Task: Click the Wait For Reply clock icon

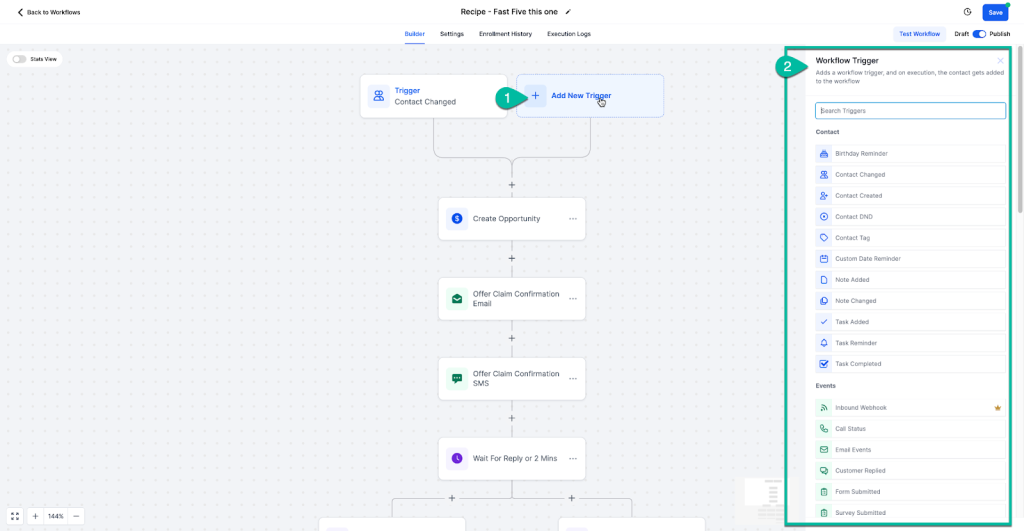Action: (457, 458)
